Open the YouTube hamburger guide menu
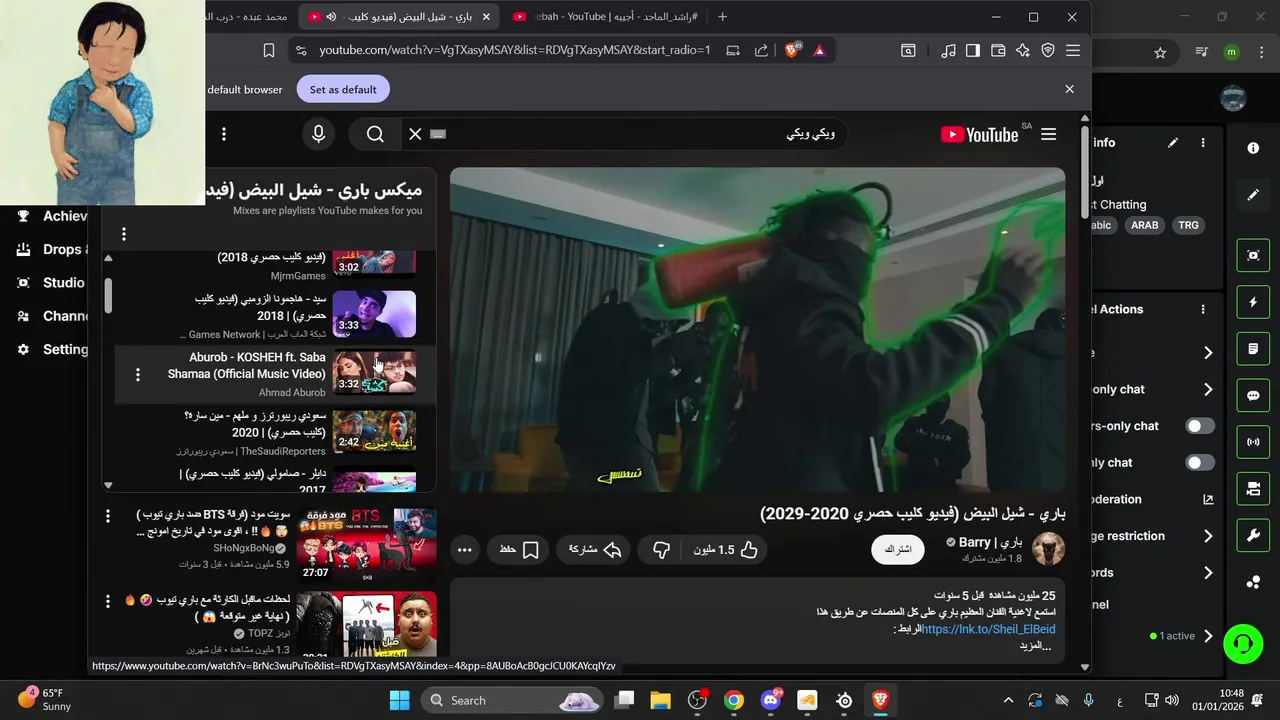Screen dimensions: 1280x720 point(1048,134)
